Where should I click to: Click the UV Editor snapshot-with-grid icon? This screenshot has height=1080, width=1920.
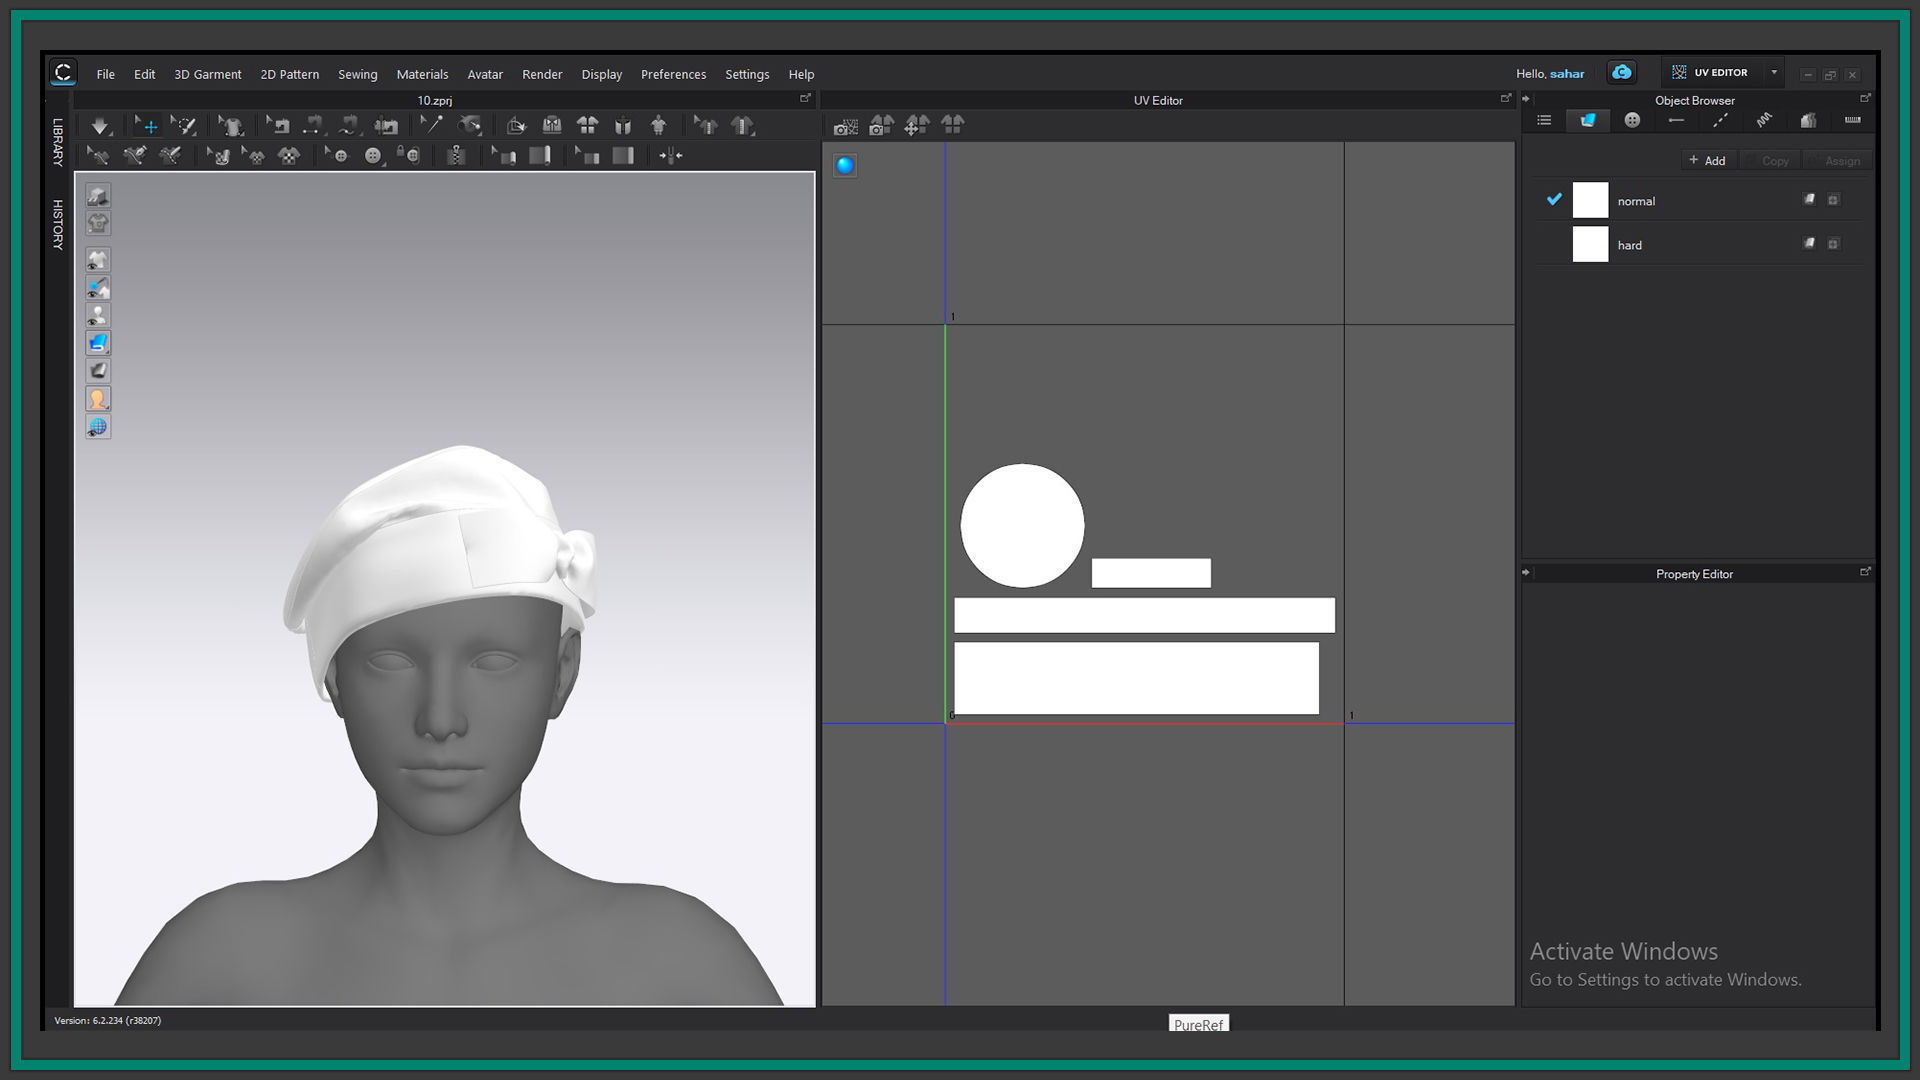pos(846,126)
